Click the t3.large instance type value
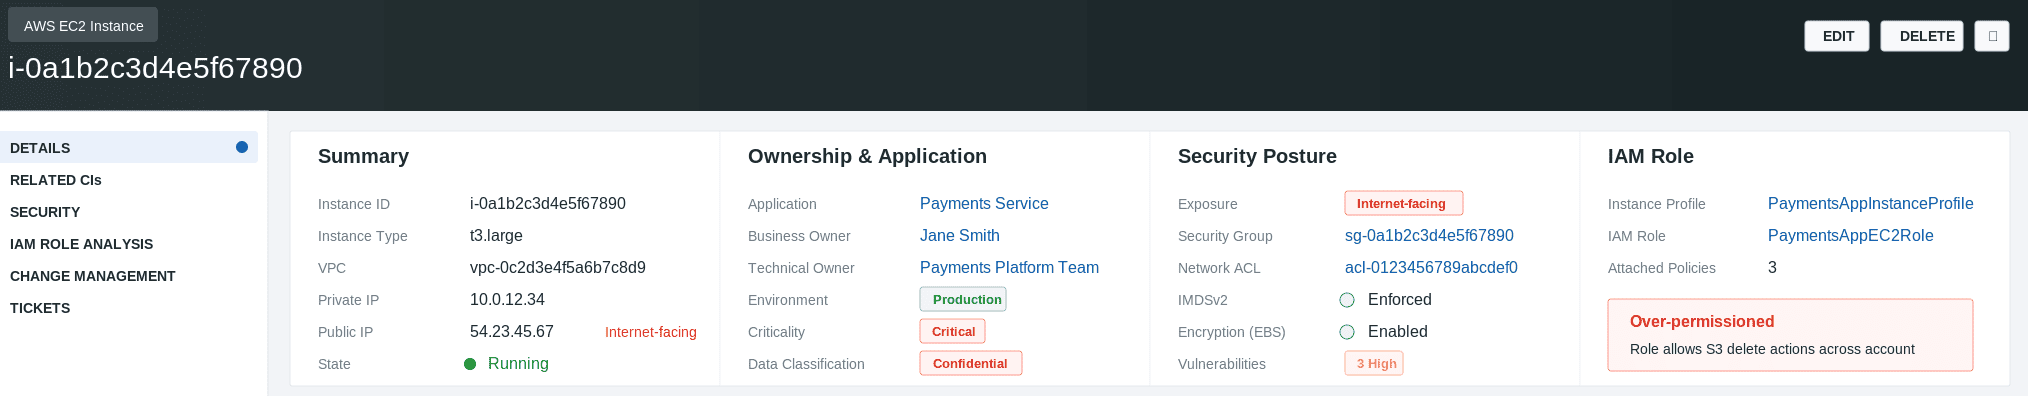2028x396 pixels. point(496,235)
